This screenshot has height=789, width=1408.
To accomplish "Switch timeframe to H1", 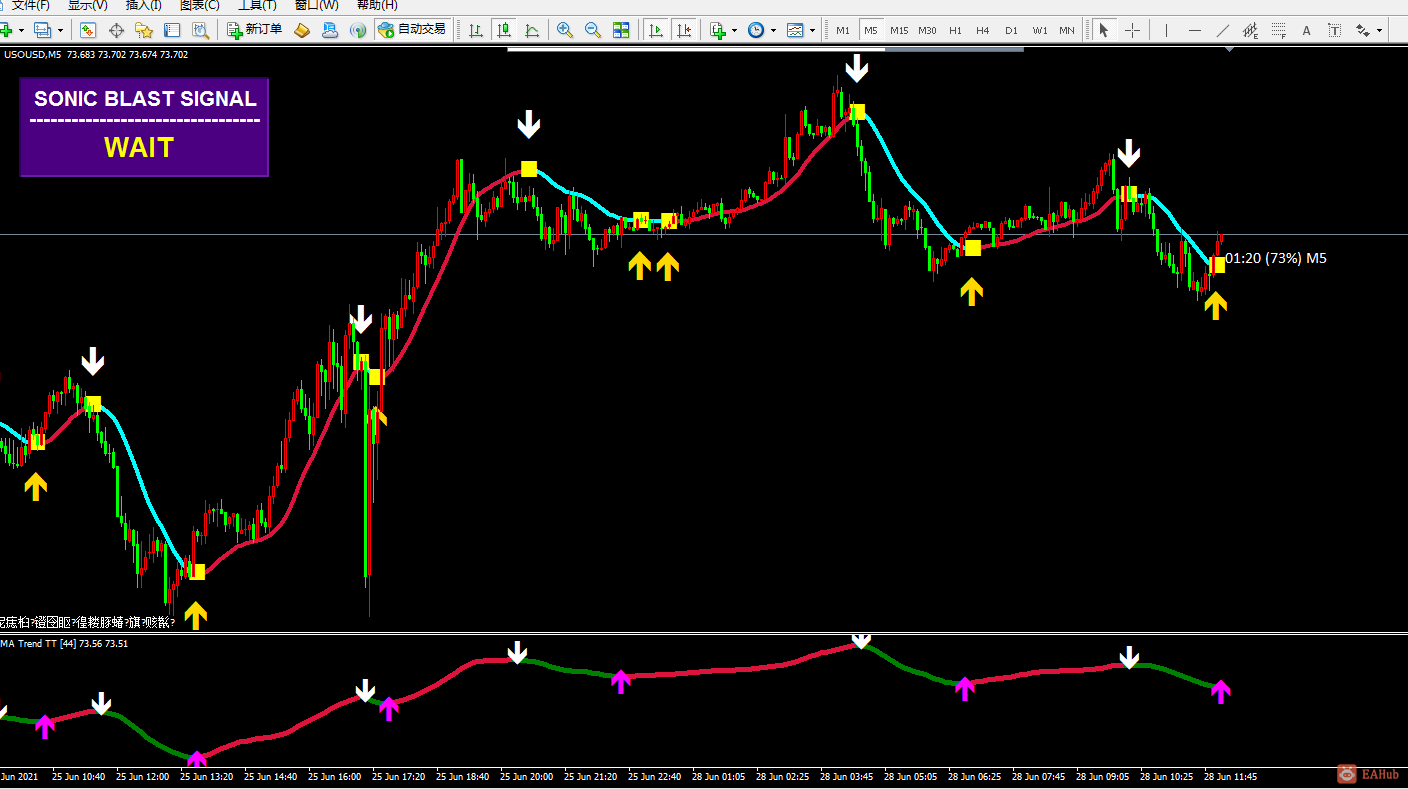I will pyautogui.click(x=956, y=30).
